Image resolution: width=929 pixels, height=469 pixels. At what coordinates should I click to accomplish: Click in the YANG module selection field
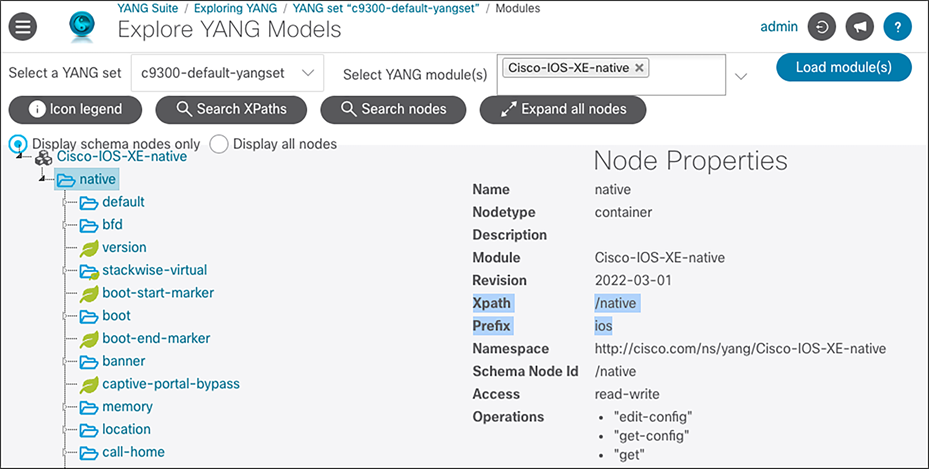pyautogui.click(x=611, y=75)
